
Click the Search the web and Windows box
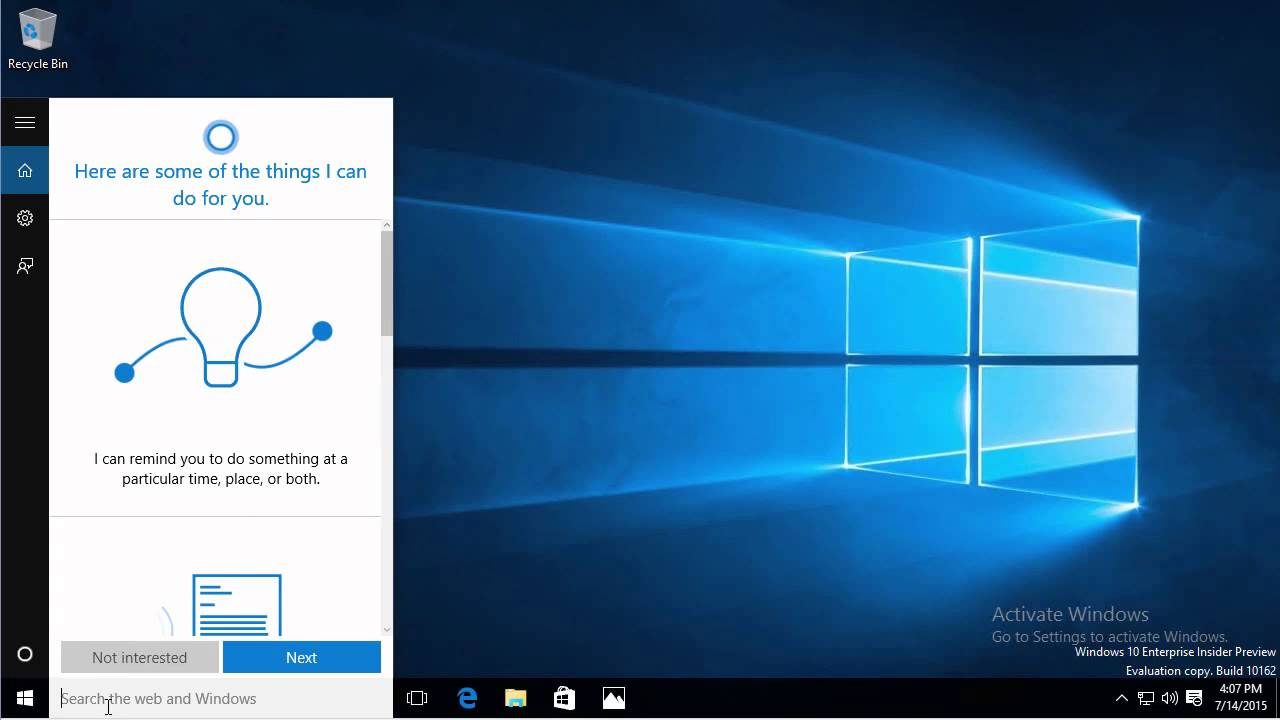click(221, 698)
